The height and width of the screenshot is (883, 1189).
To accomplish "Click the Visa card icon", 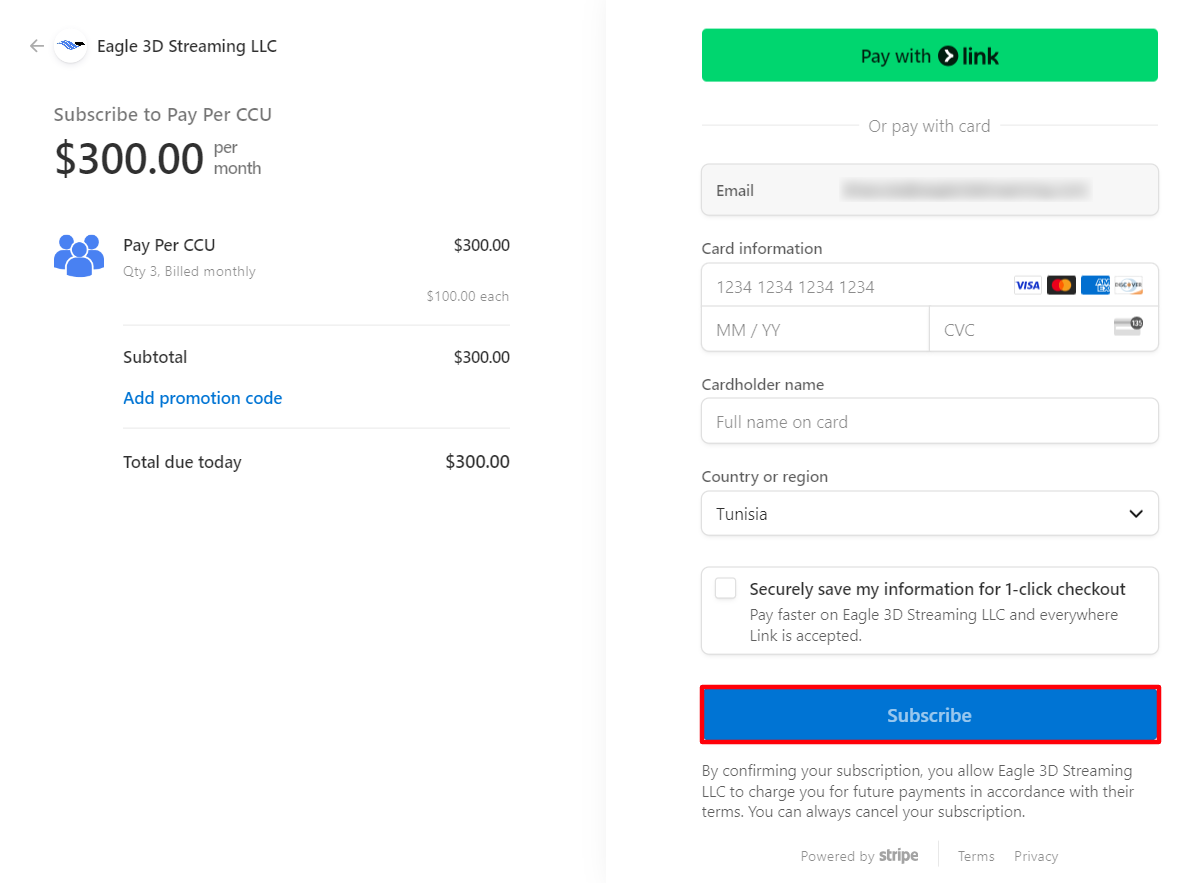I will 1027,286.
